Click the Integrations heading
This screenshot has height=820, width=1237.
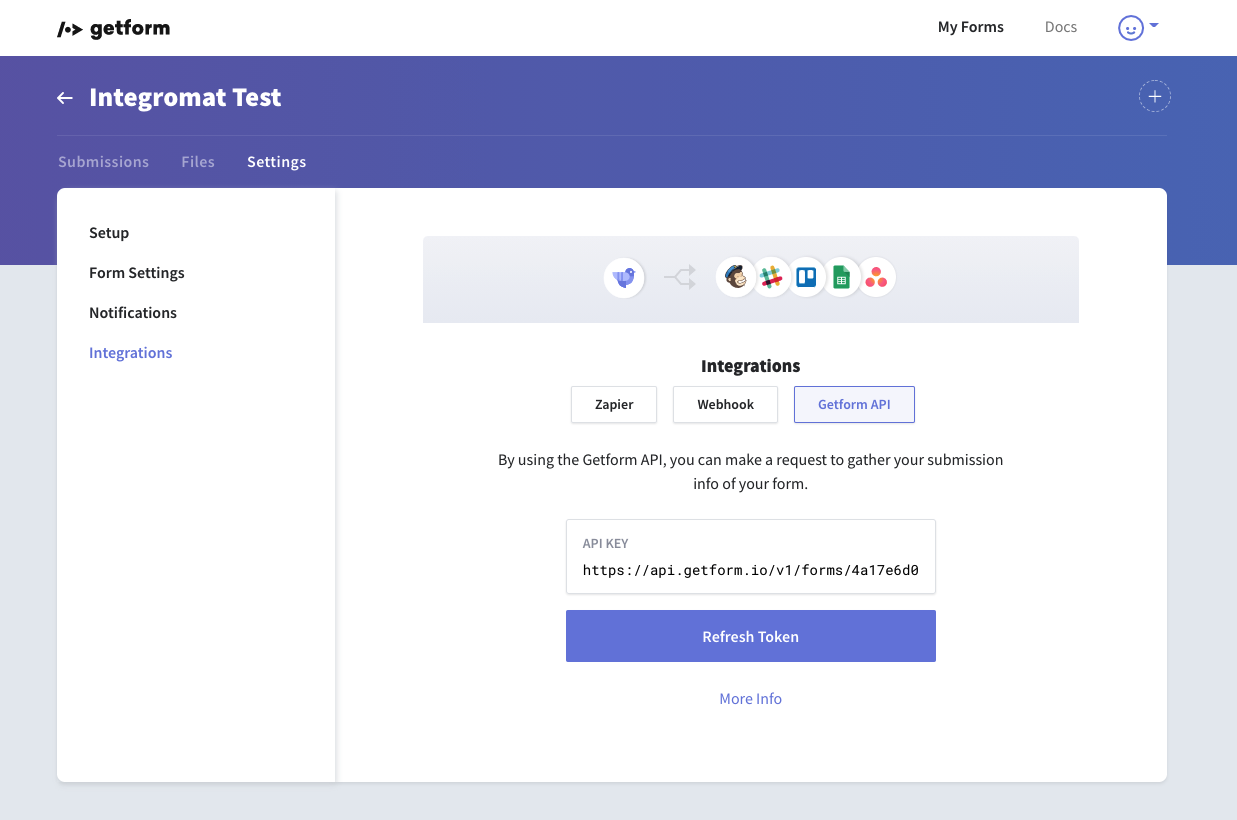[x=751, y=366]
